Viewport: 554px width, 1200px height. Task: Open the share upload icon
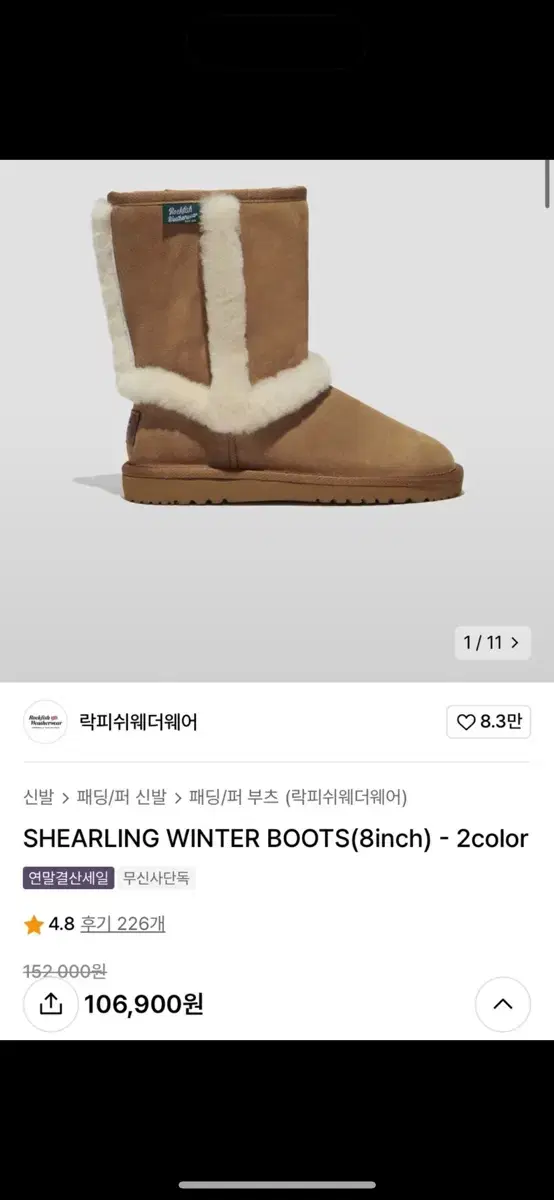click(x=50, y=1004)
